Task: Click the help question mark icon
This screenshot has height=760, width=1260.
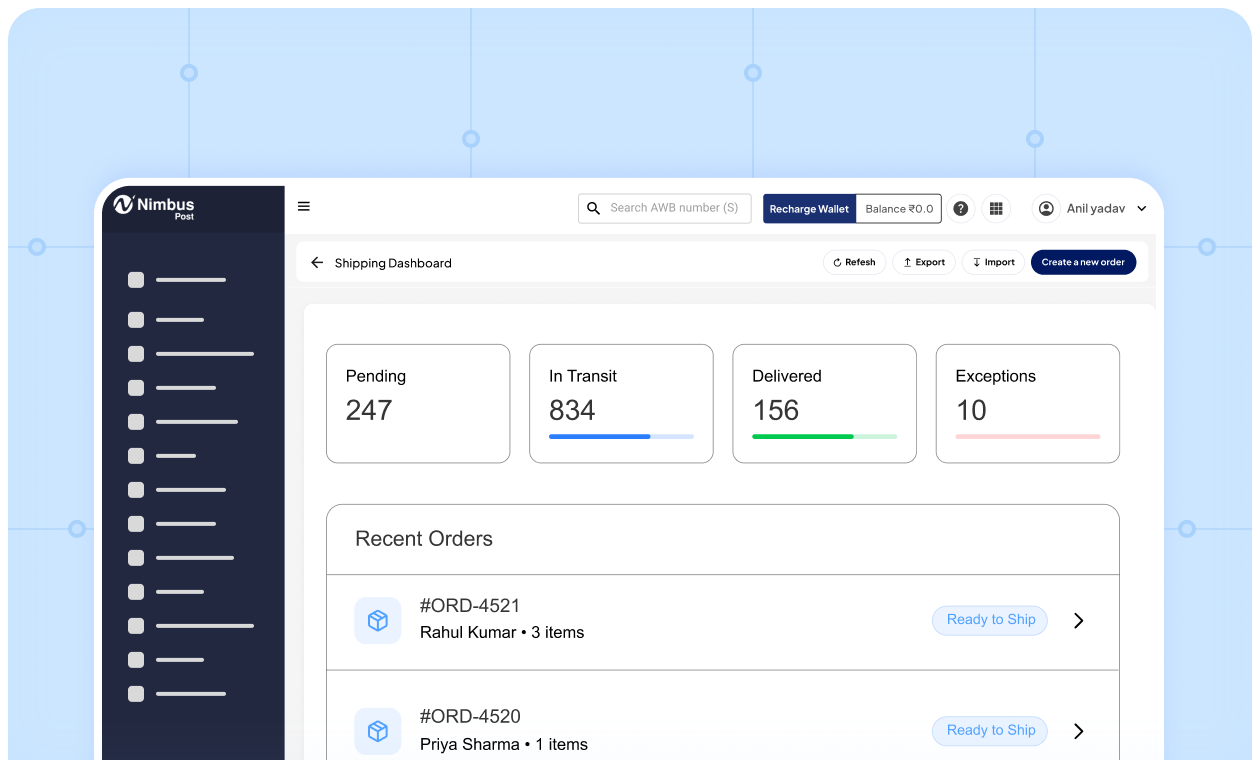Action: (960, 208)
